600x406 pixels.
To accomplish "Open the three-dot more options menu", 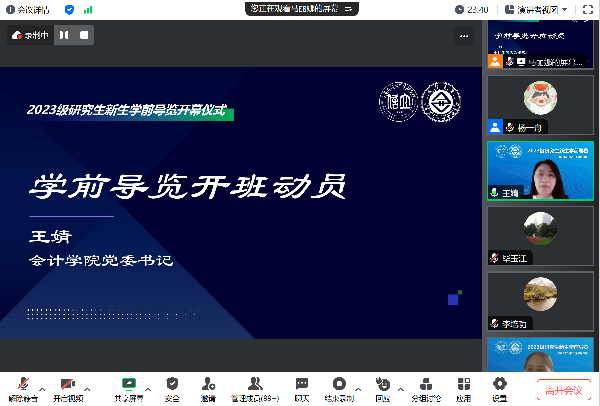I will [464, 35].
